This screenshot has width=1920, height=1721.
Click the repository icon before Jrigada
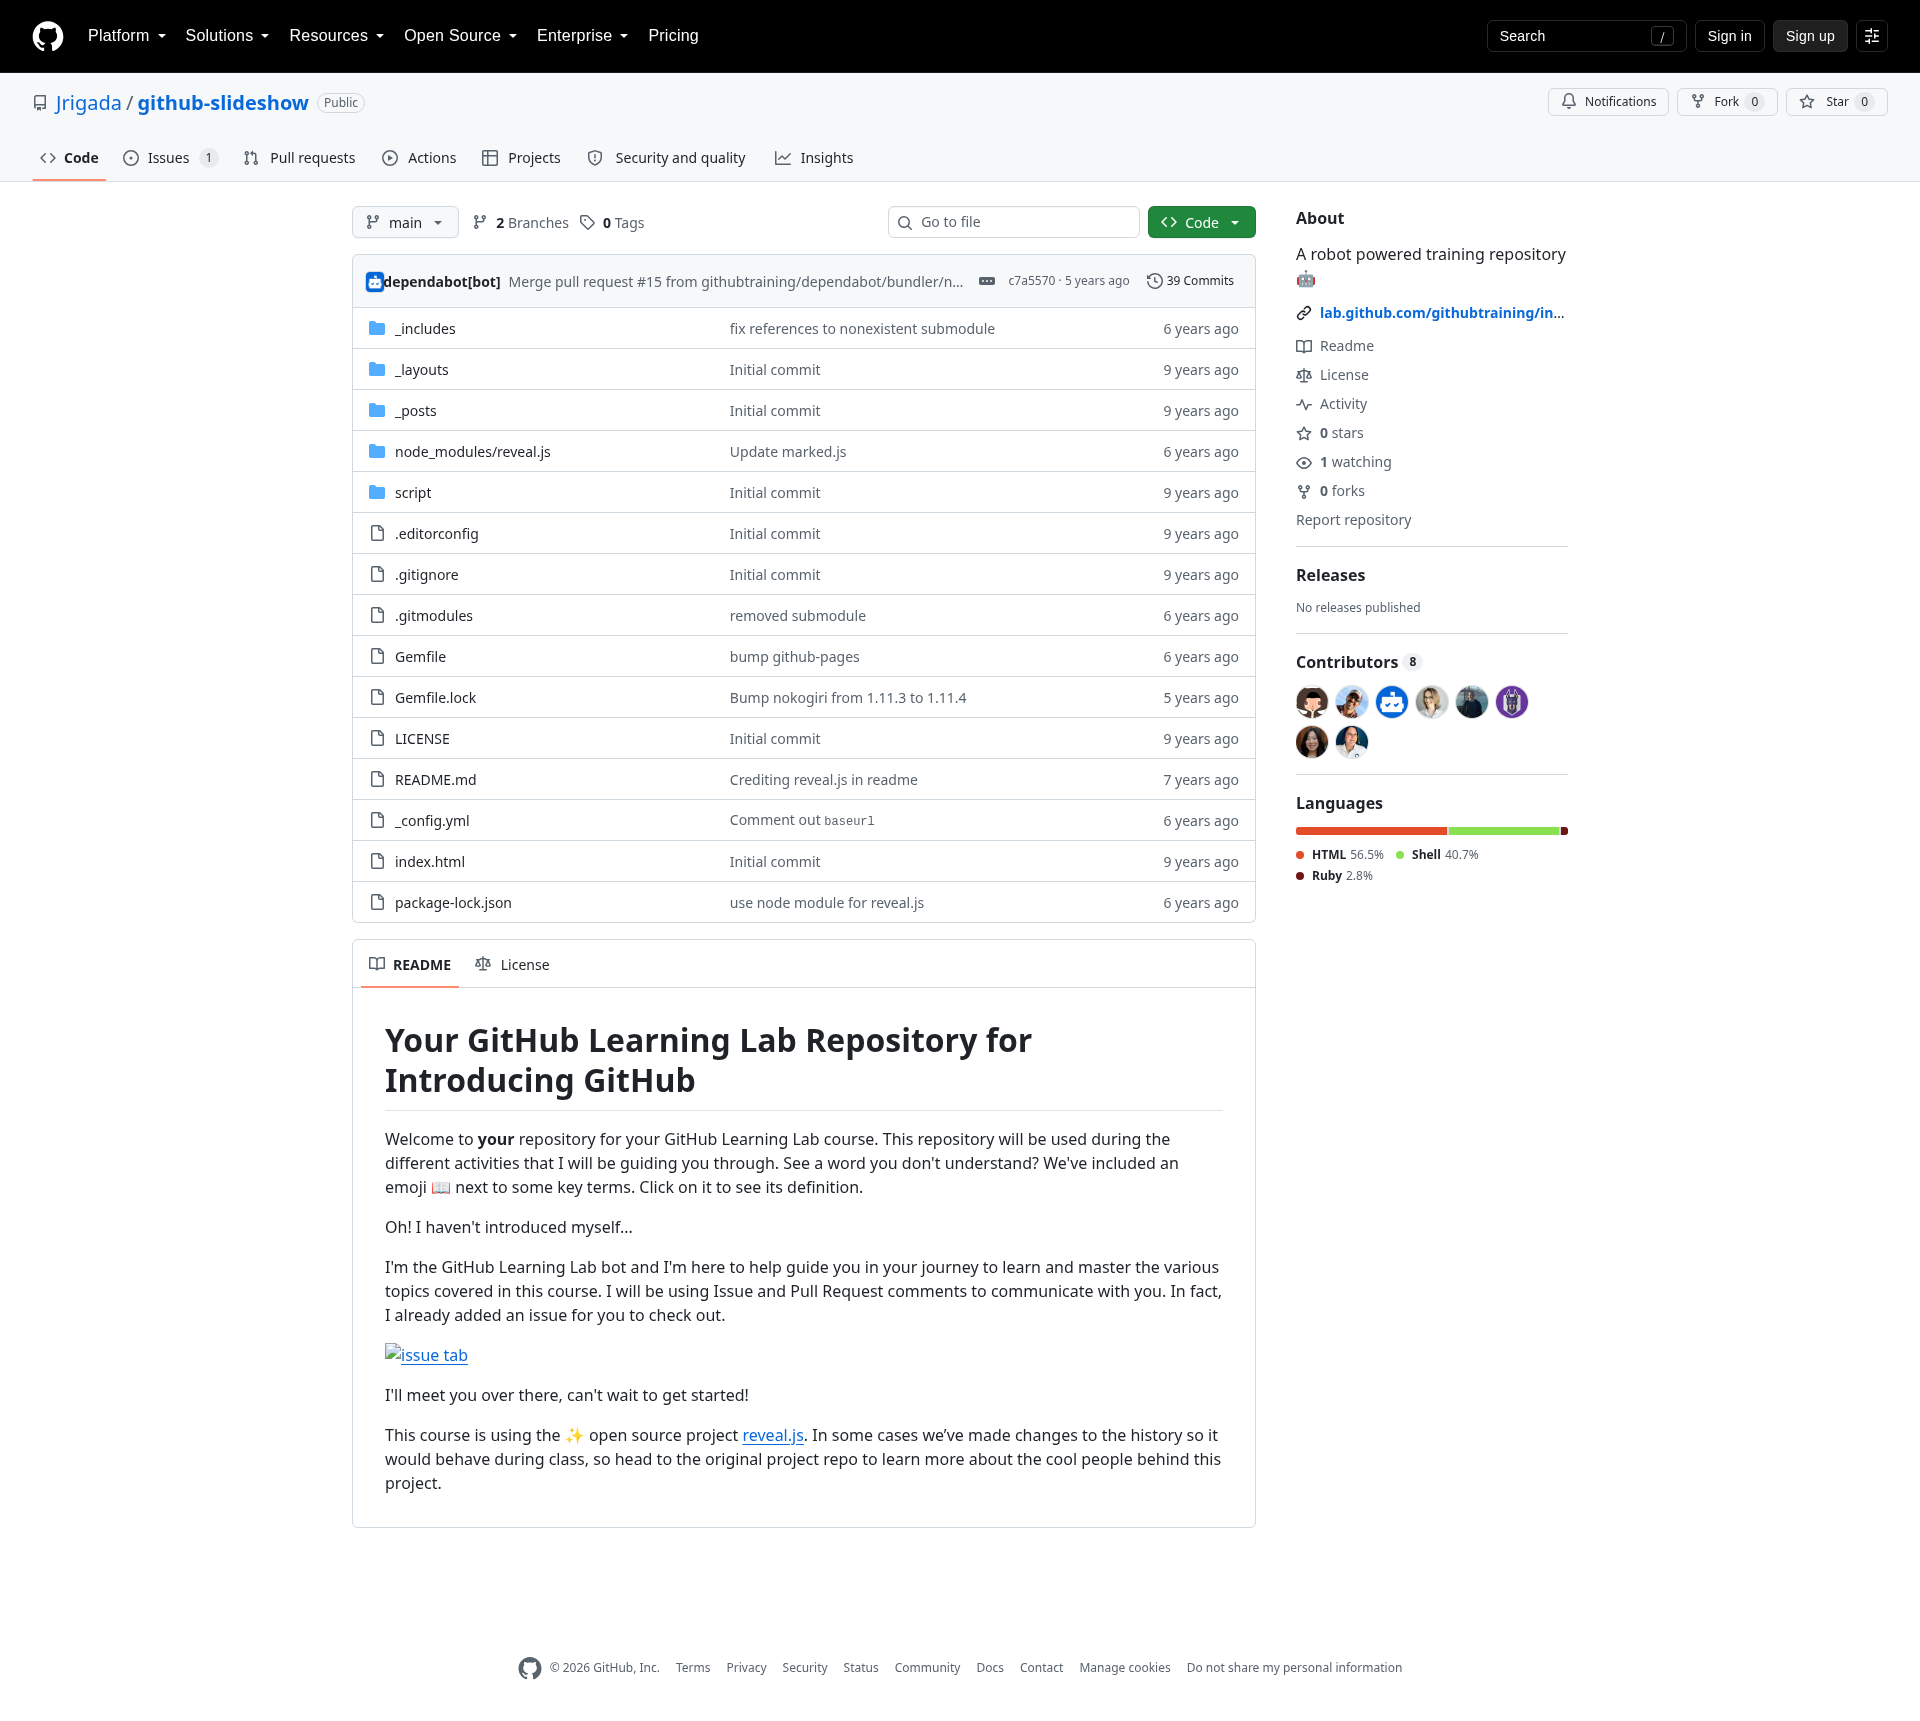pos(40,103)
